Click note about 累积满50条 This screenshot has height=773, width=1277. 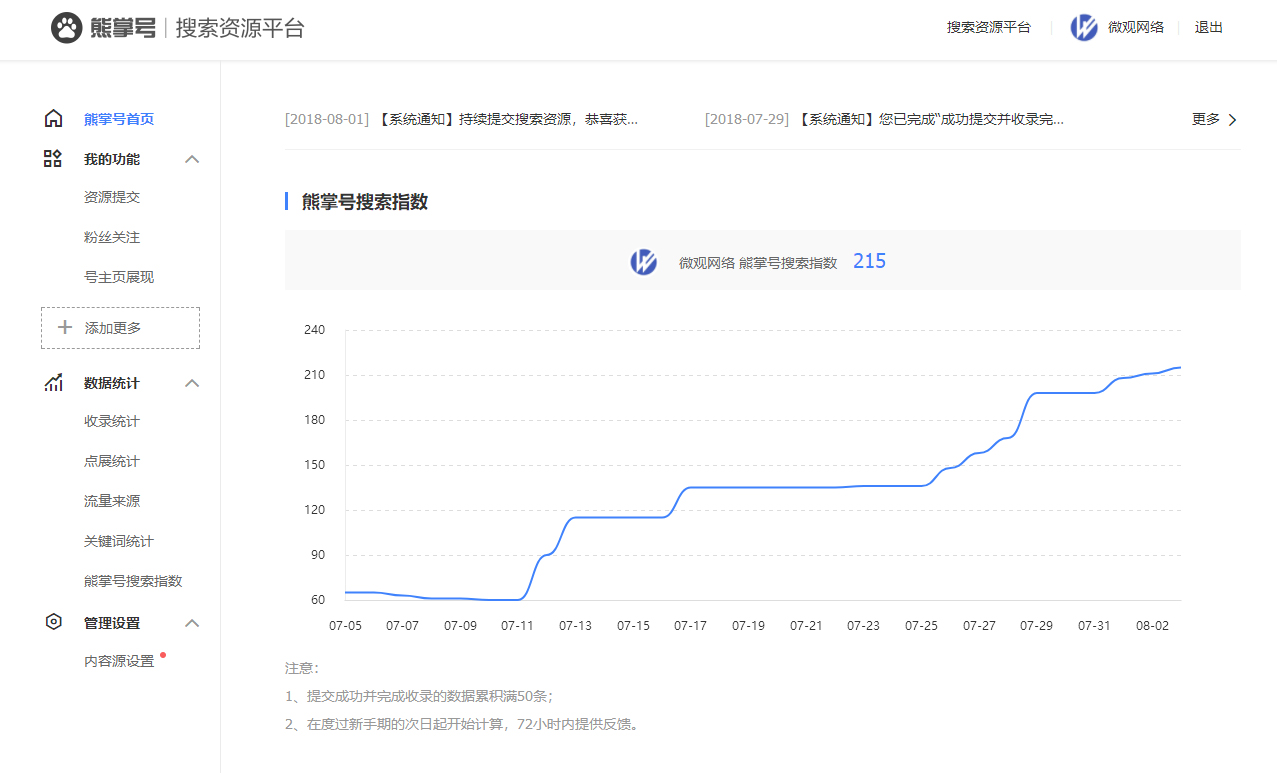click(419, 696)
